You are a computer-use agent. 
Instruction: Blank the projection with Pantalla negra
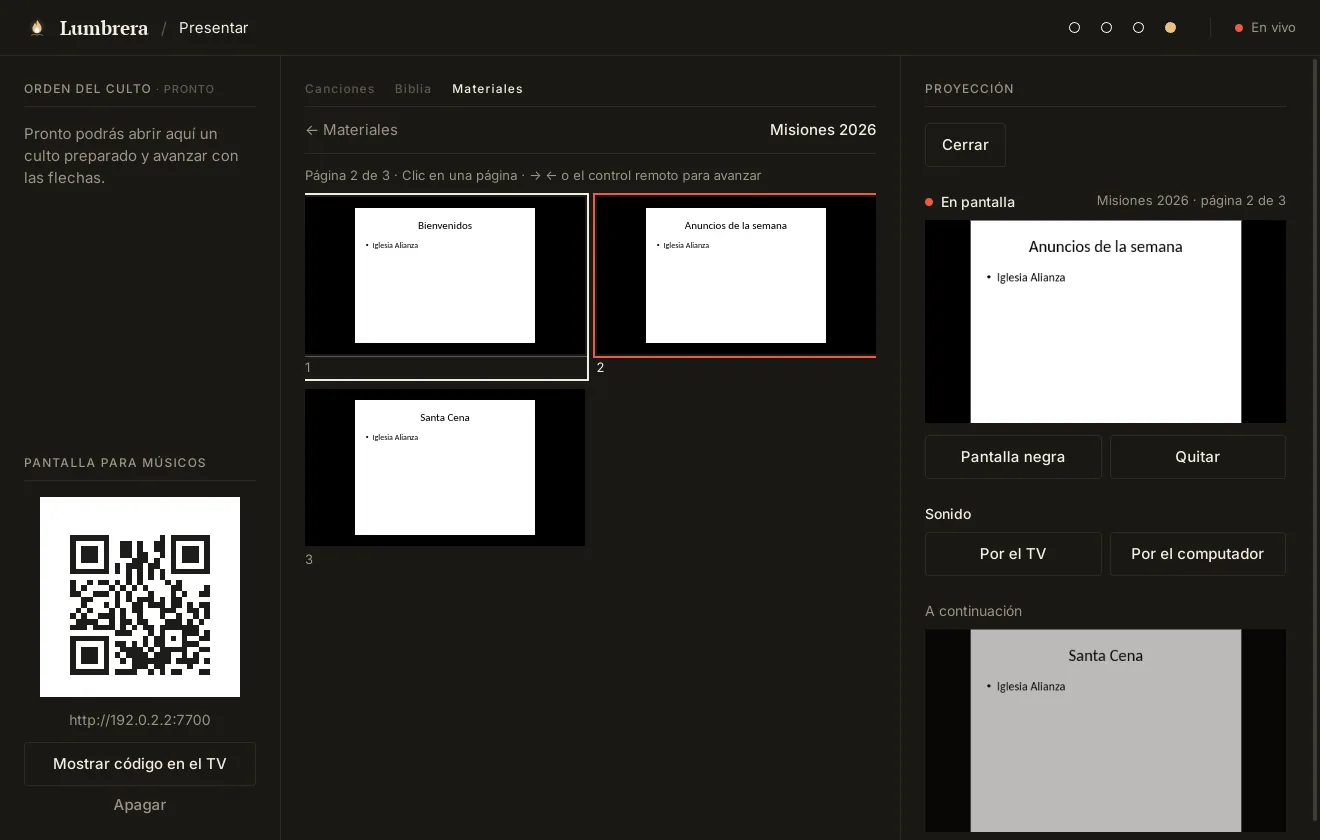coord(1013,457)
